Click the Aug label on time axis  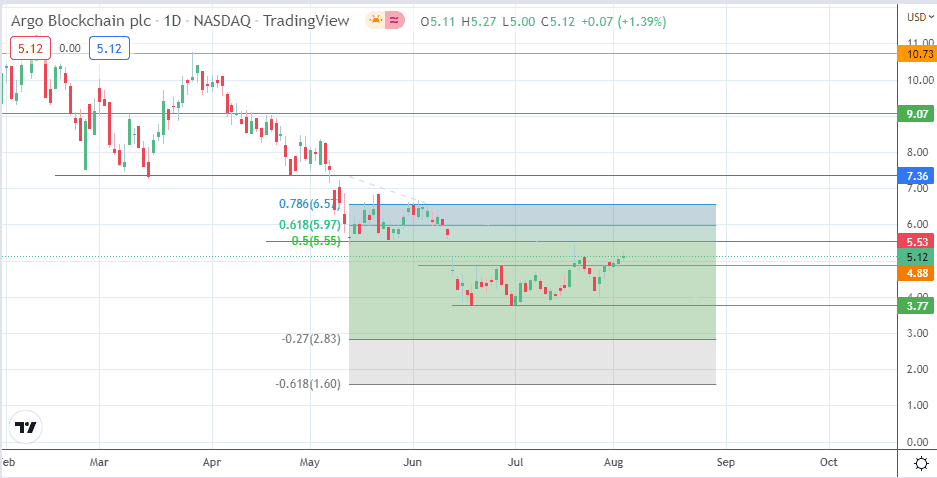tap(613, 462)
